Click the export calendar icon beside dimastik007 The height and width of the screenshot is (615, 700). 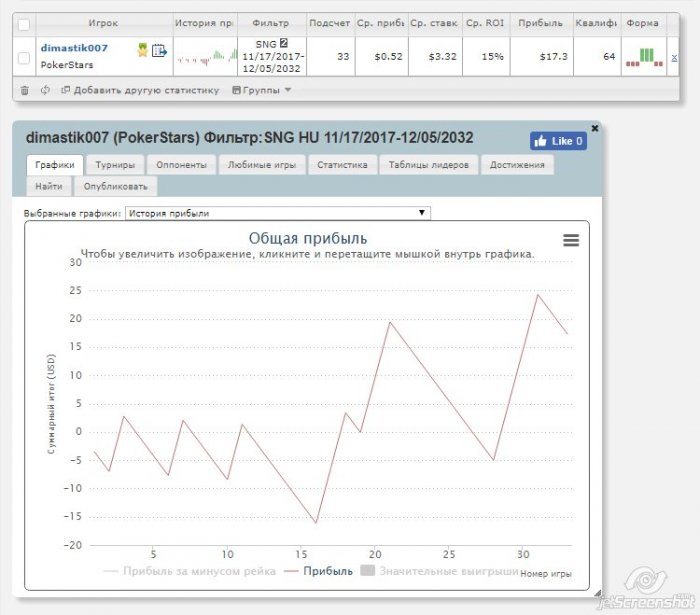click(159, 50)
